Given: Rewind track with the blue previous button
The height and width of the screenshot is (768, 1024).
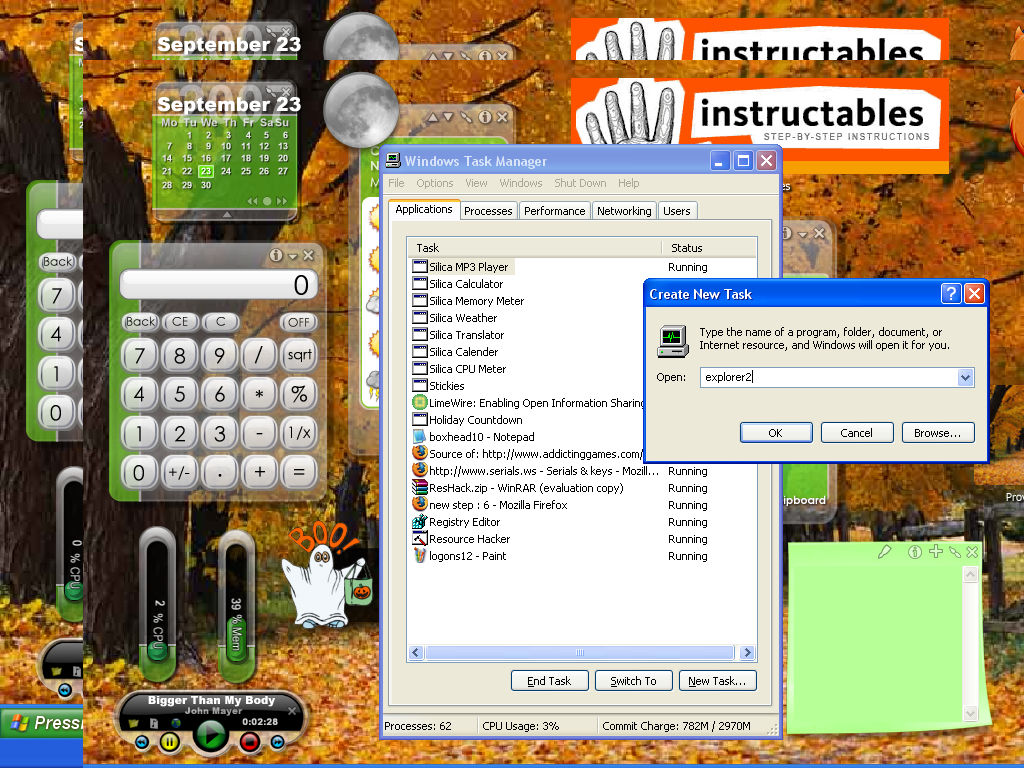Looking at the screenshot, I should (142, 743).
